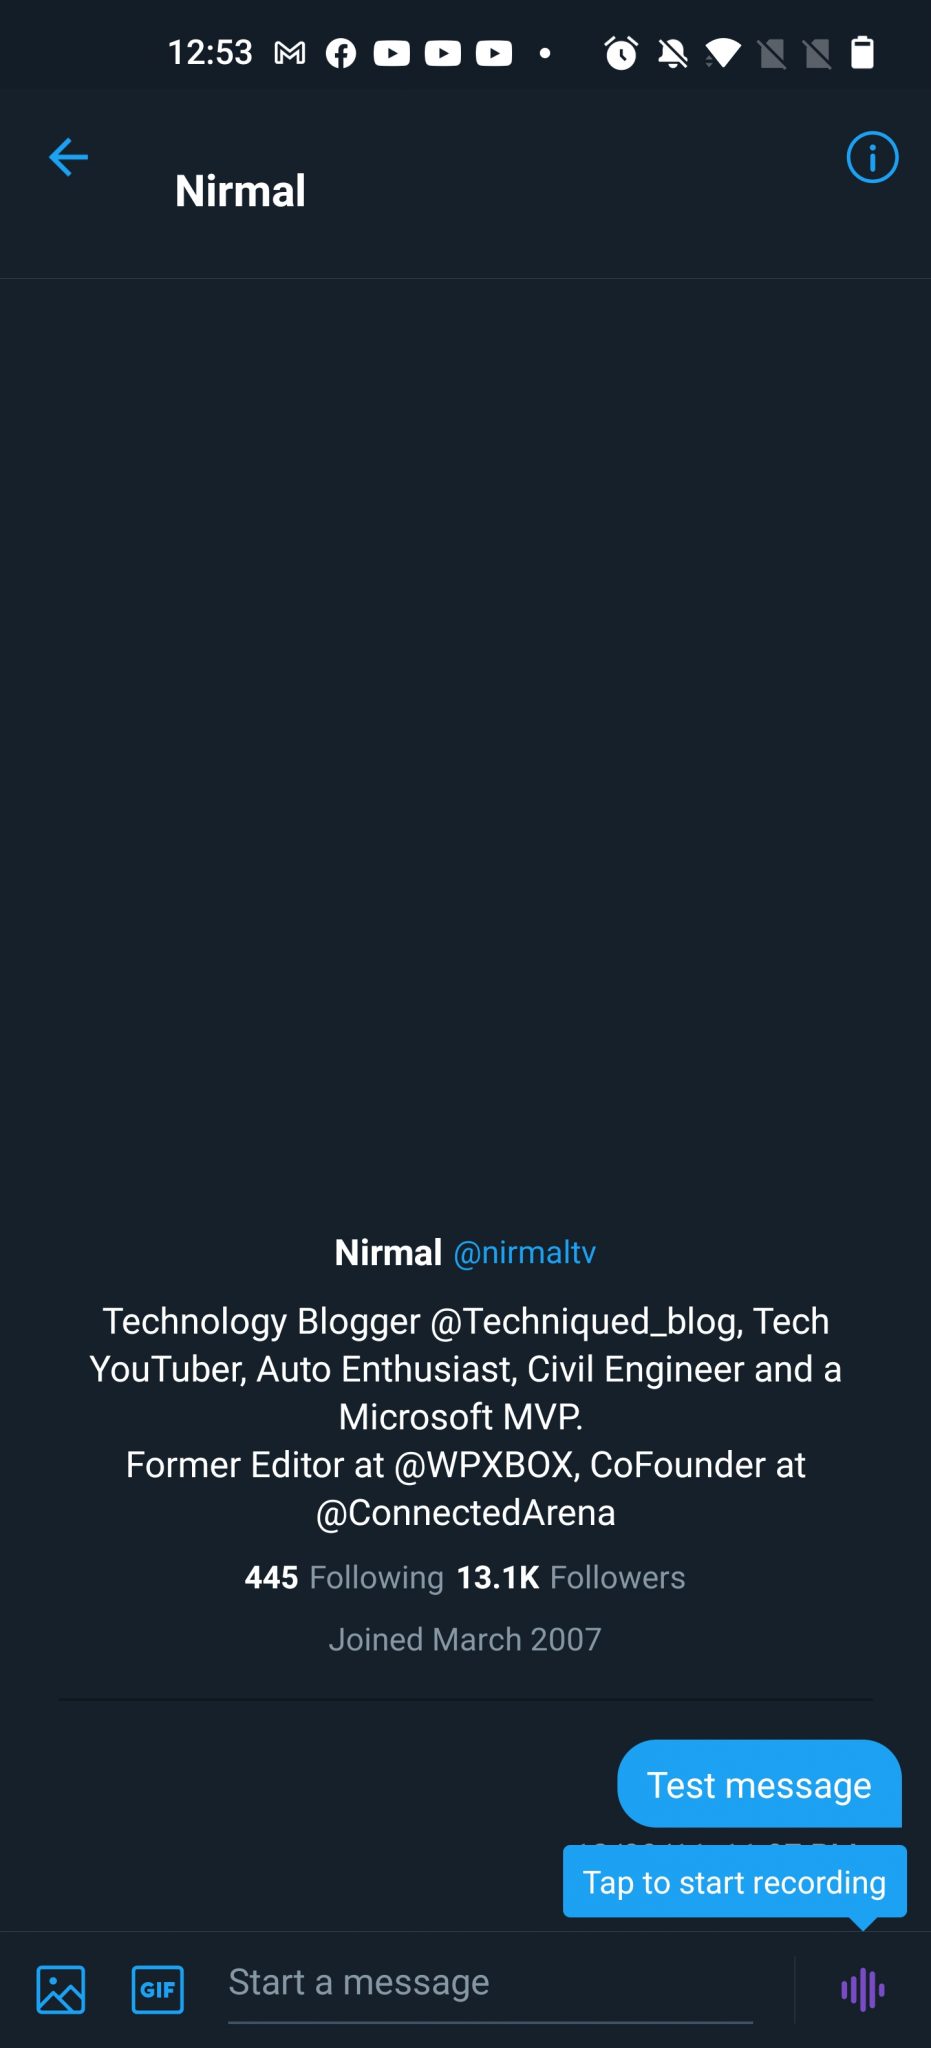Image resolution: width=931 pixels, height=2048 pixels.
Task: Open the @ConnectedArena mention link
Action: point(465,1512)
